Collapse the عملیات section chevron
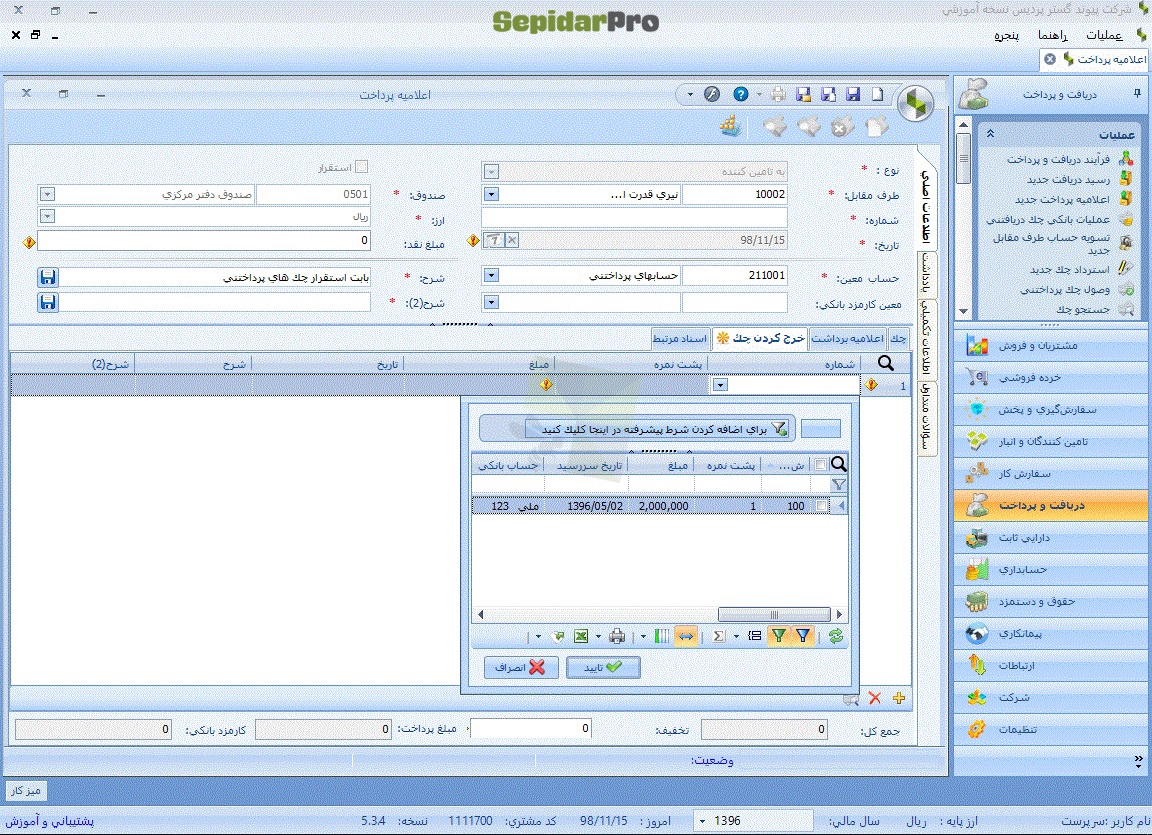Screen dimensions: 1152x835 point(990,134)
